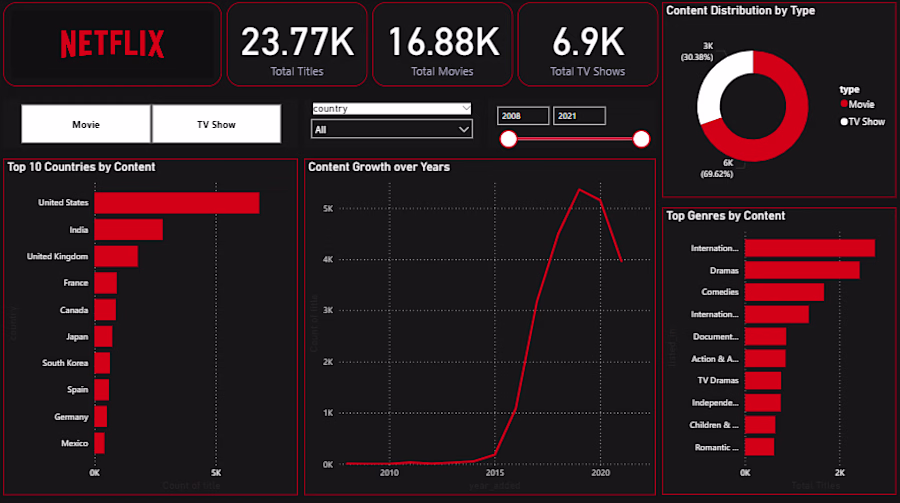Select the Spain bar
The height and width of the screenshot is (503, 900).
(102, 390)
